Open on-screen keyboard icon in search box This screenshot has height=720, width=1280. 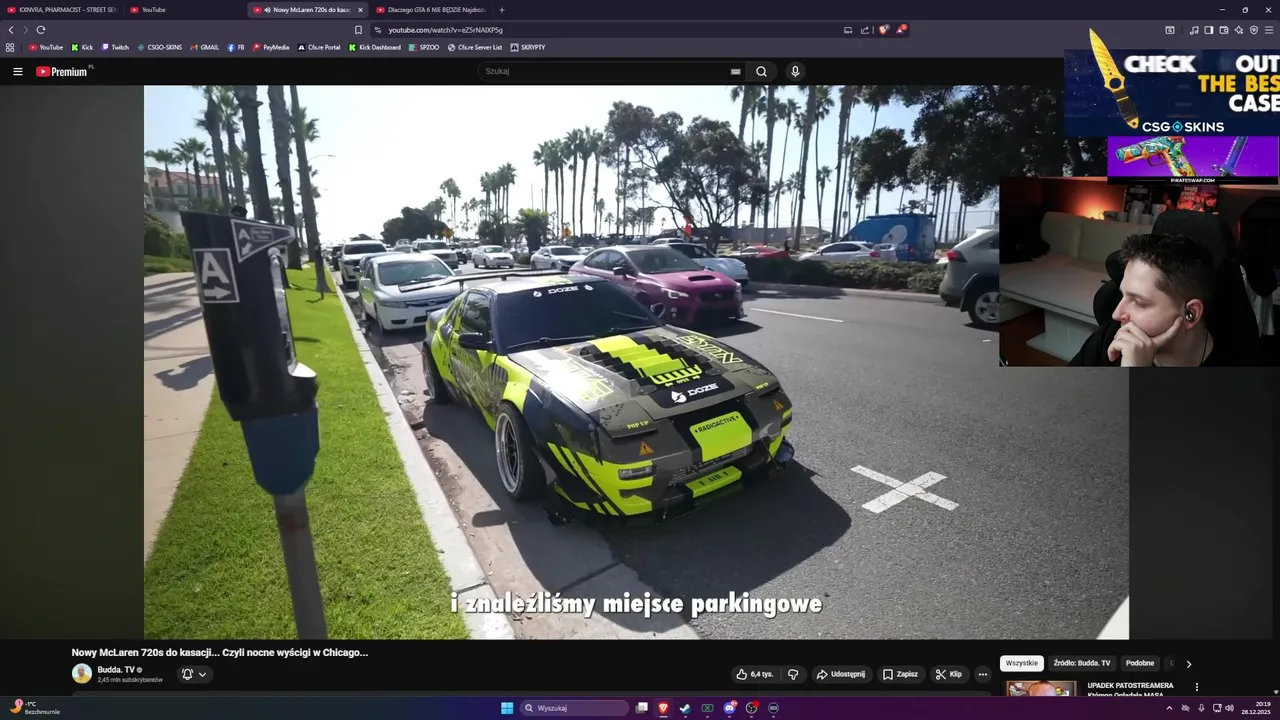tap(735, 72)
